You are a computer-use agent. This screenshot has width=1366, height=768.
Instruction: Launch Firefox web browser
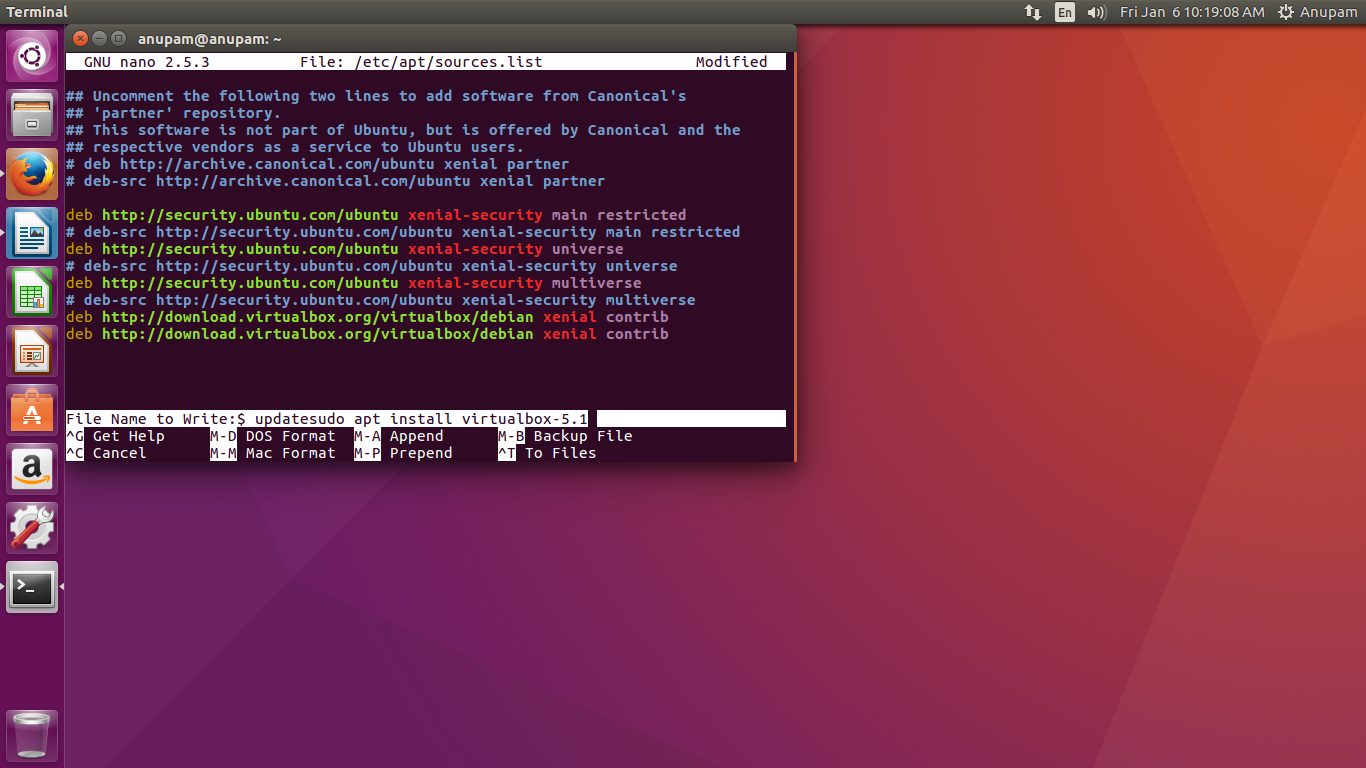(x=32, y=174)
